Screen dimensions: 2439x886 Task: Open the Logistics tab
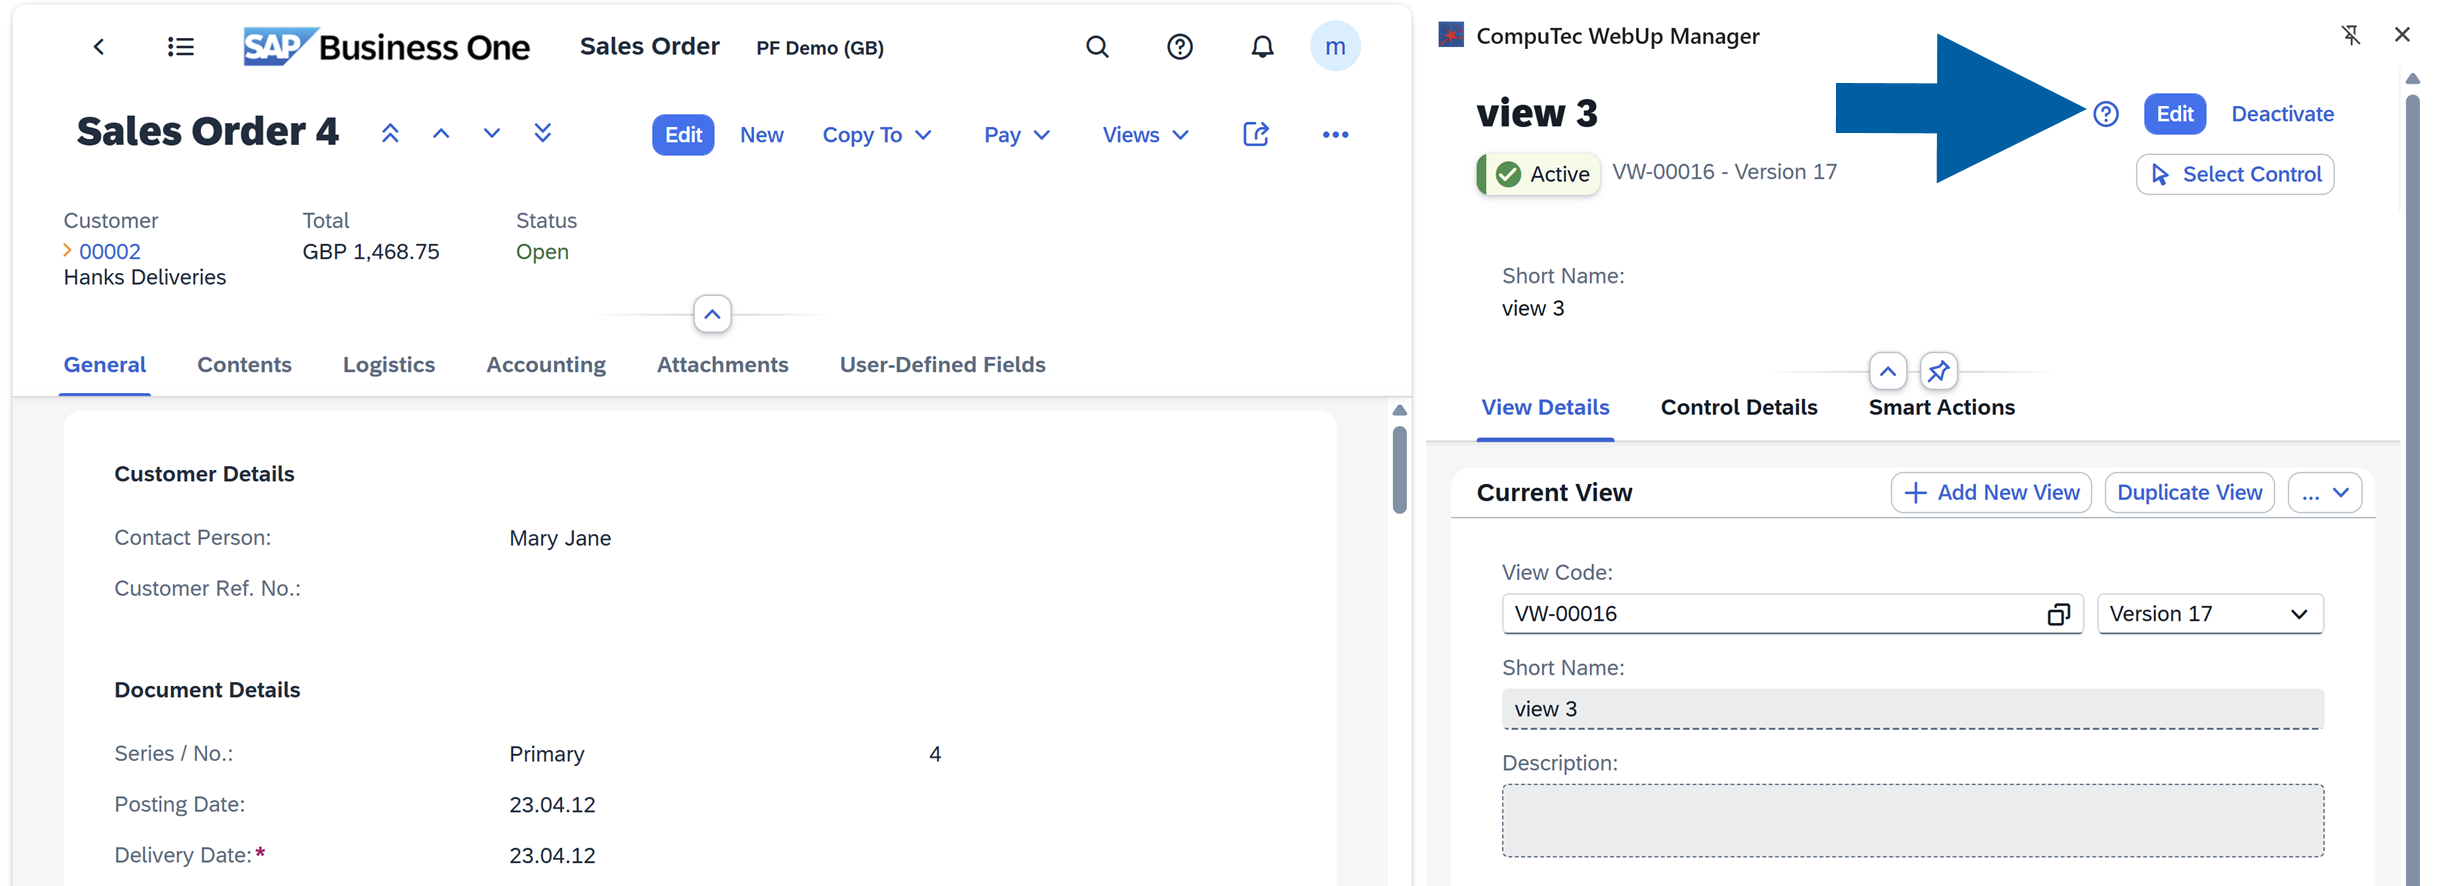[x=389, y=365]
